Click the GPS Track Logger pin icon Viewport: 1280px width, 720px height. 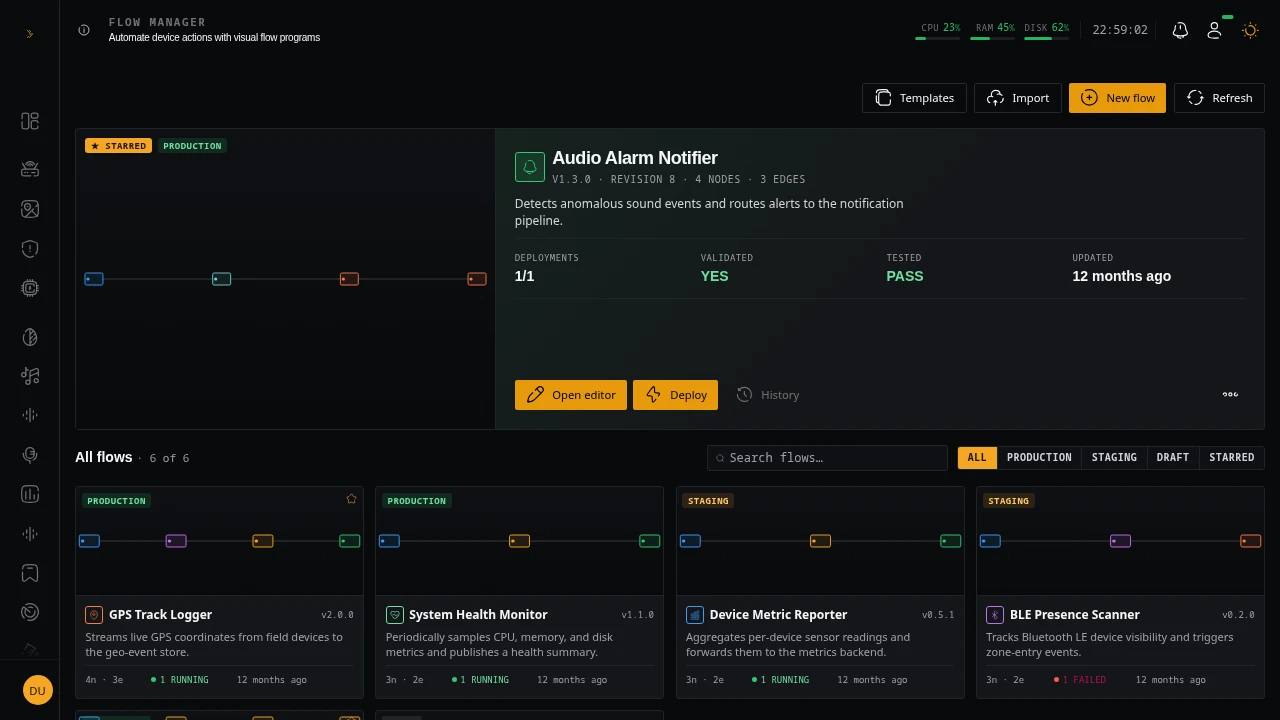tap(94, 615)
